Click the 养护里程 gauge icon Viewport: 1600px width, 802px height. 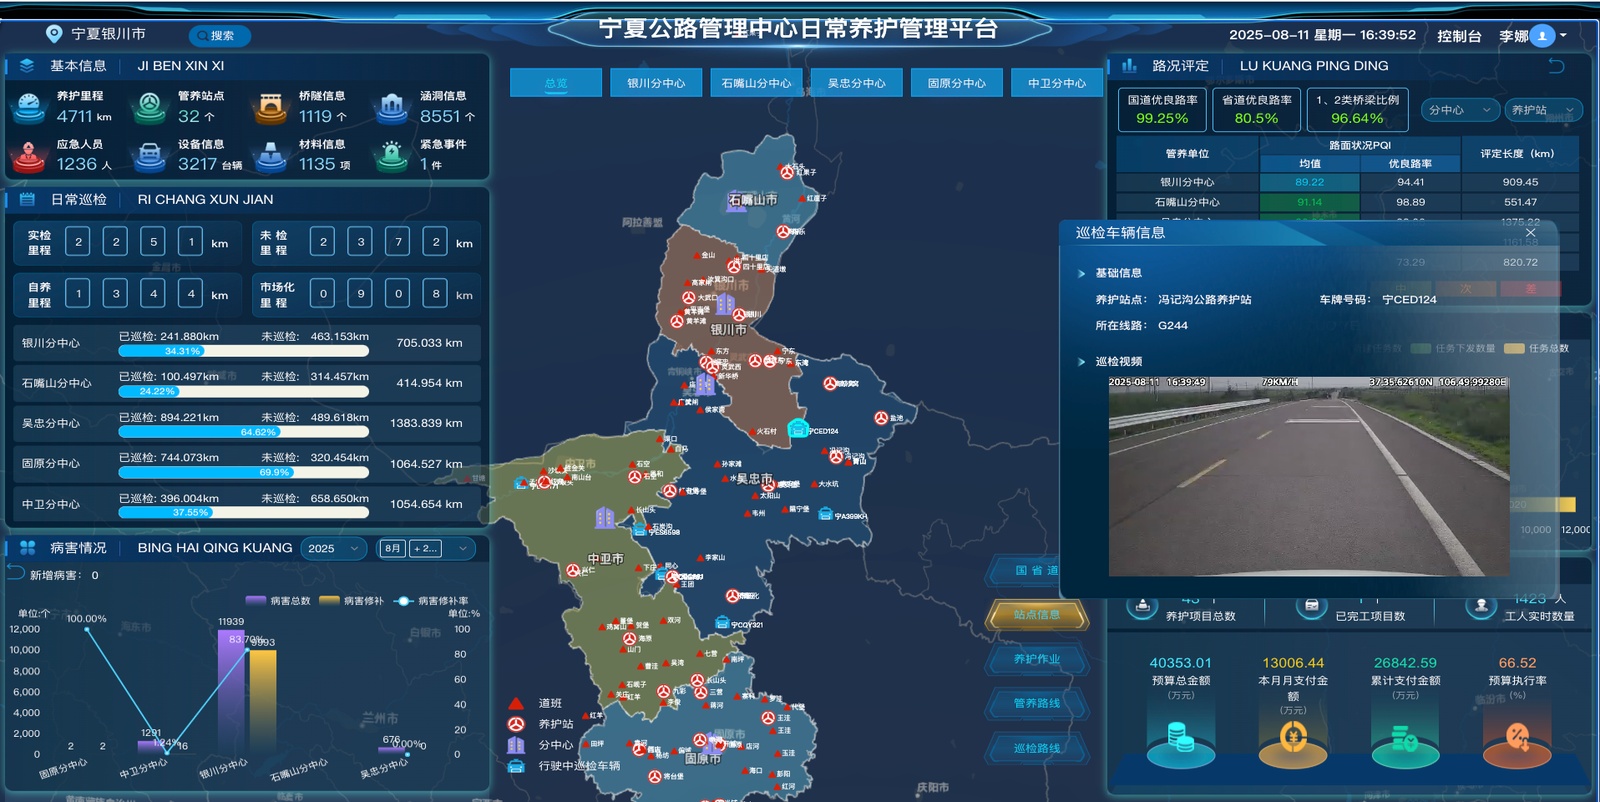tap(29, 106)
